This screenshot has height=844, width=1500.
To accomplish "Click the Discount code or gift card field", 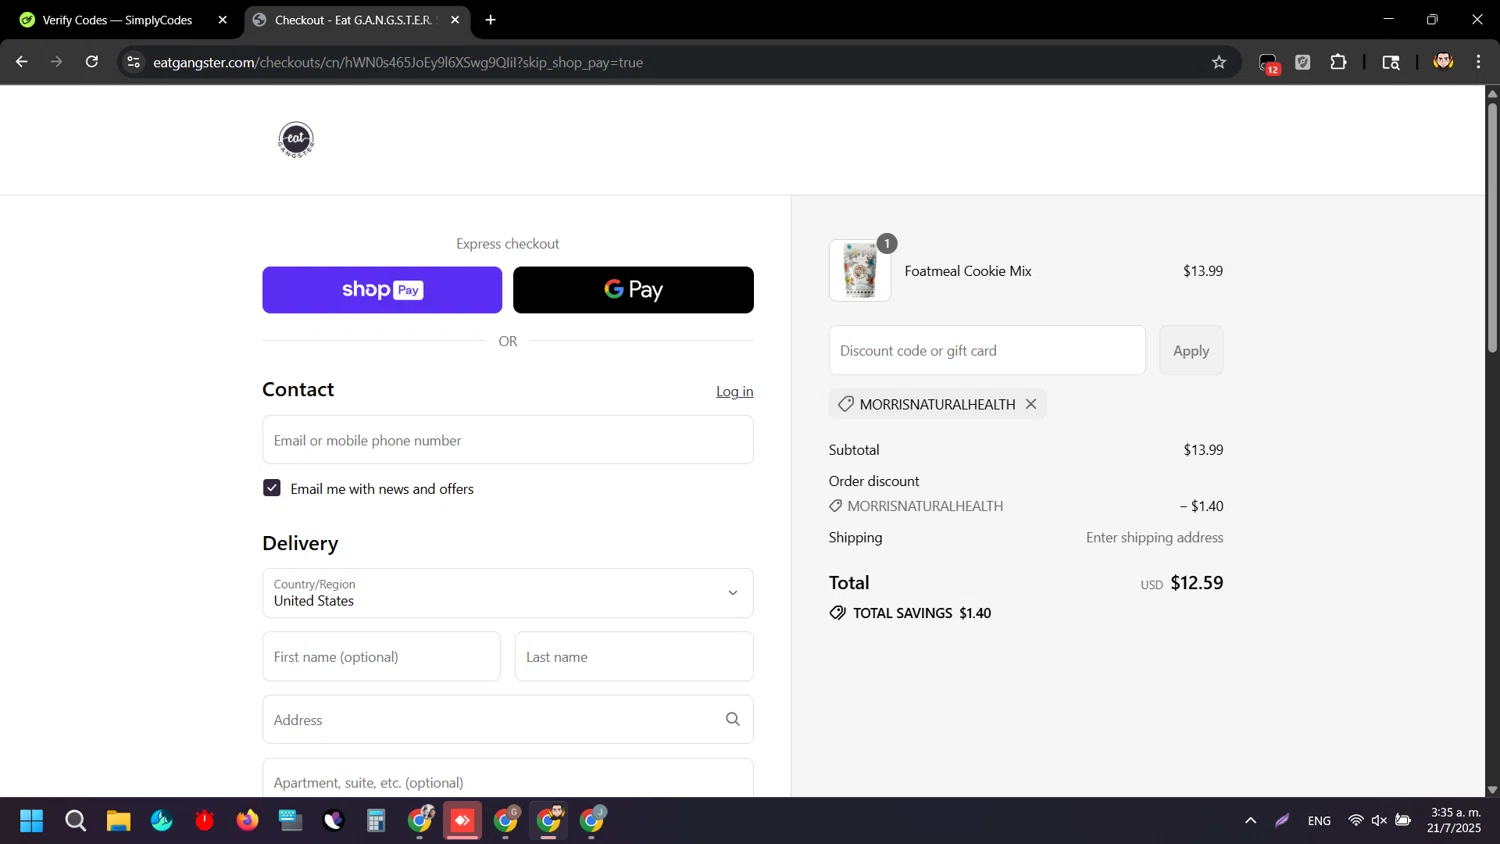I will (987, 351).
